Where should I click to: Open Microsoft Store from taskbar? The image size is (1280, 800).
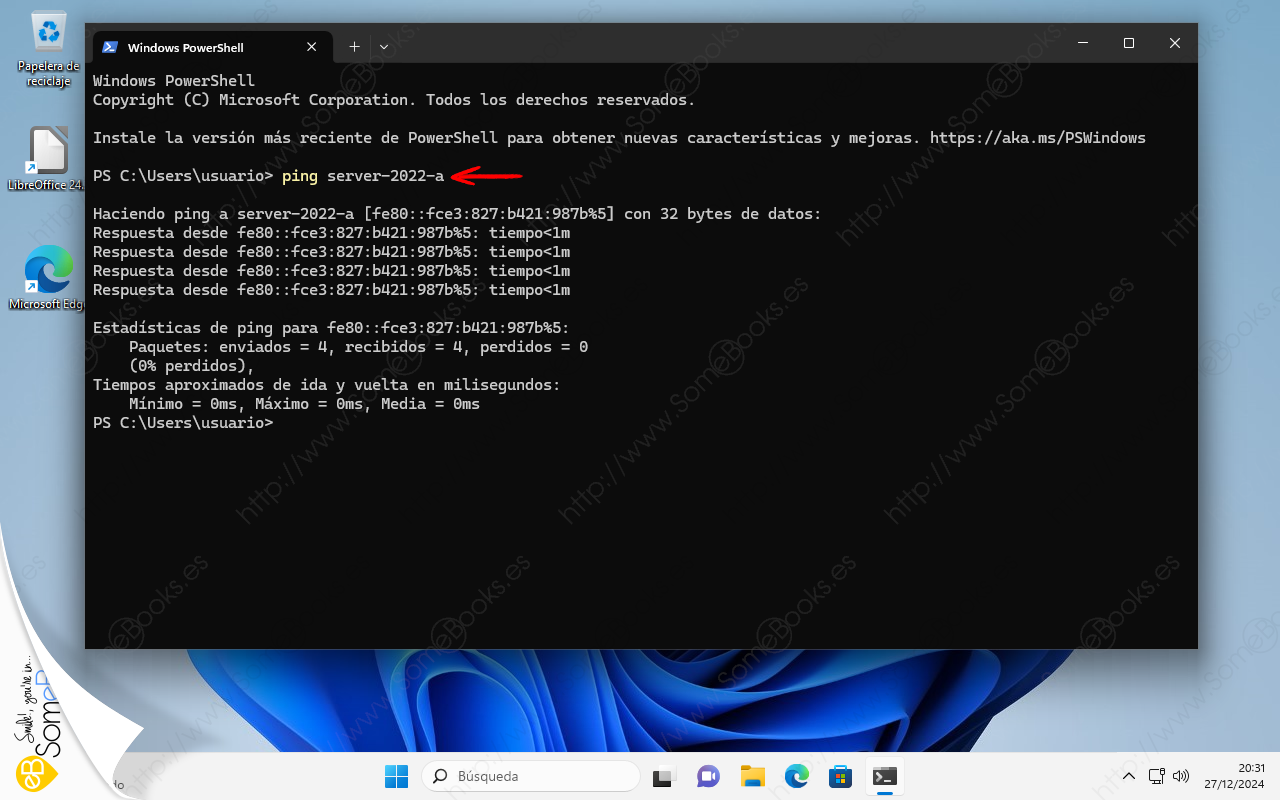pos(841,776)
